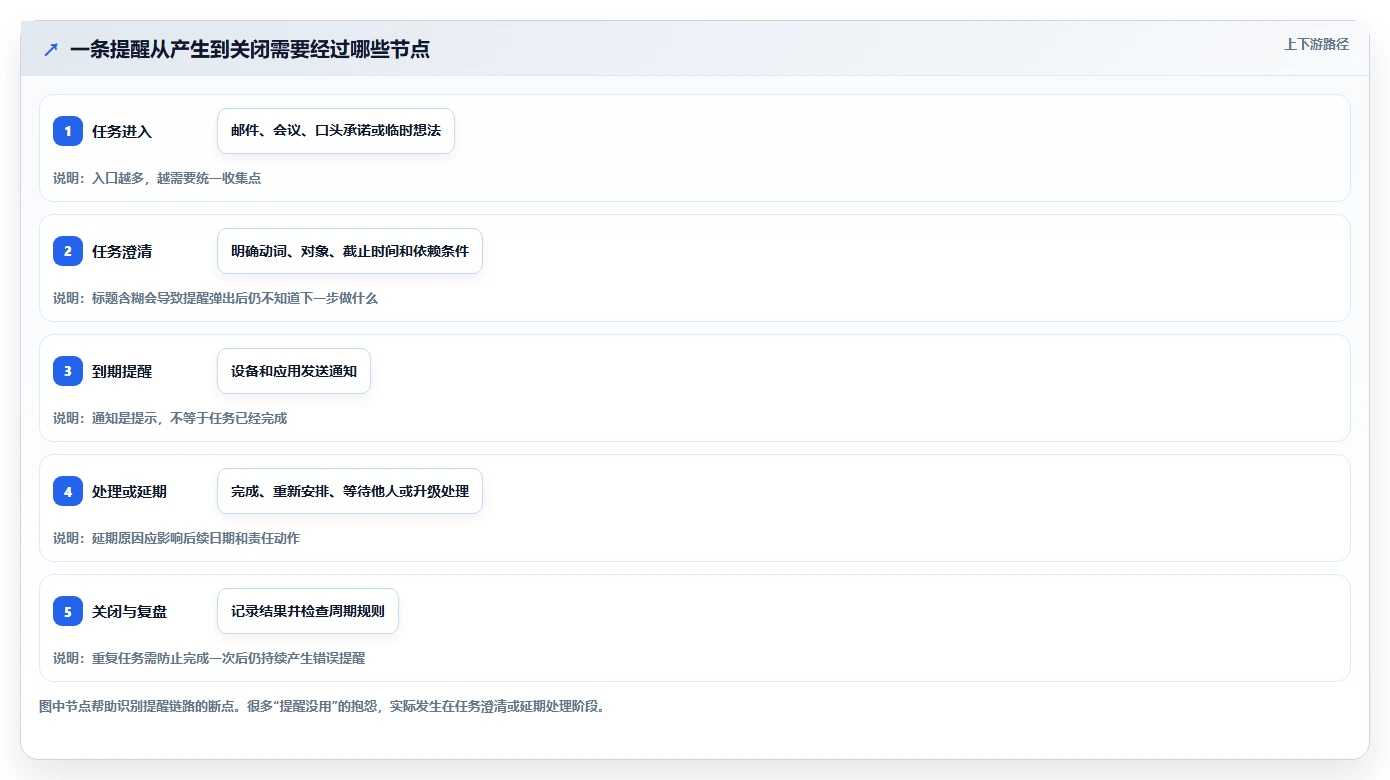Click the arrow icon beside the title
The image size is (1390, 780).
tap(51, 49)
